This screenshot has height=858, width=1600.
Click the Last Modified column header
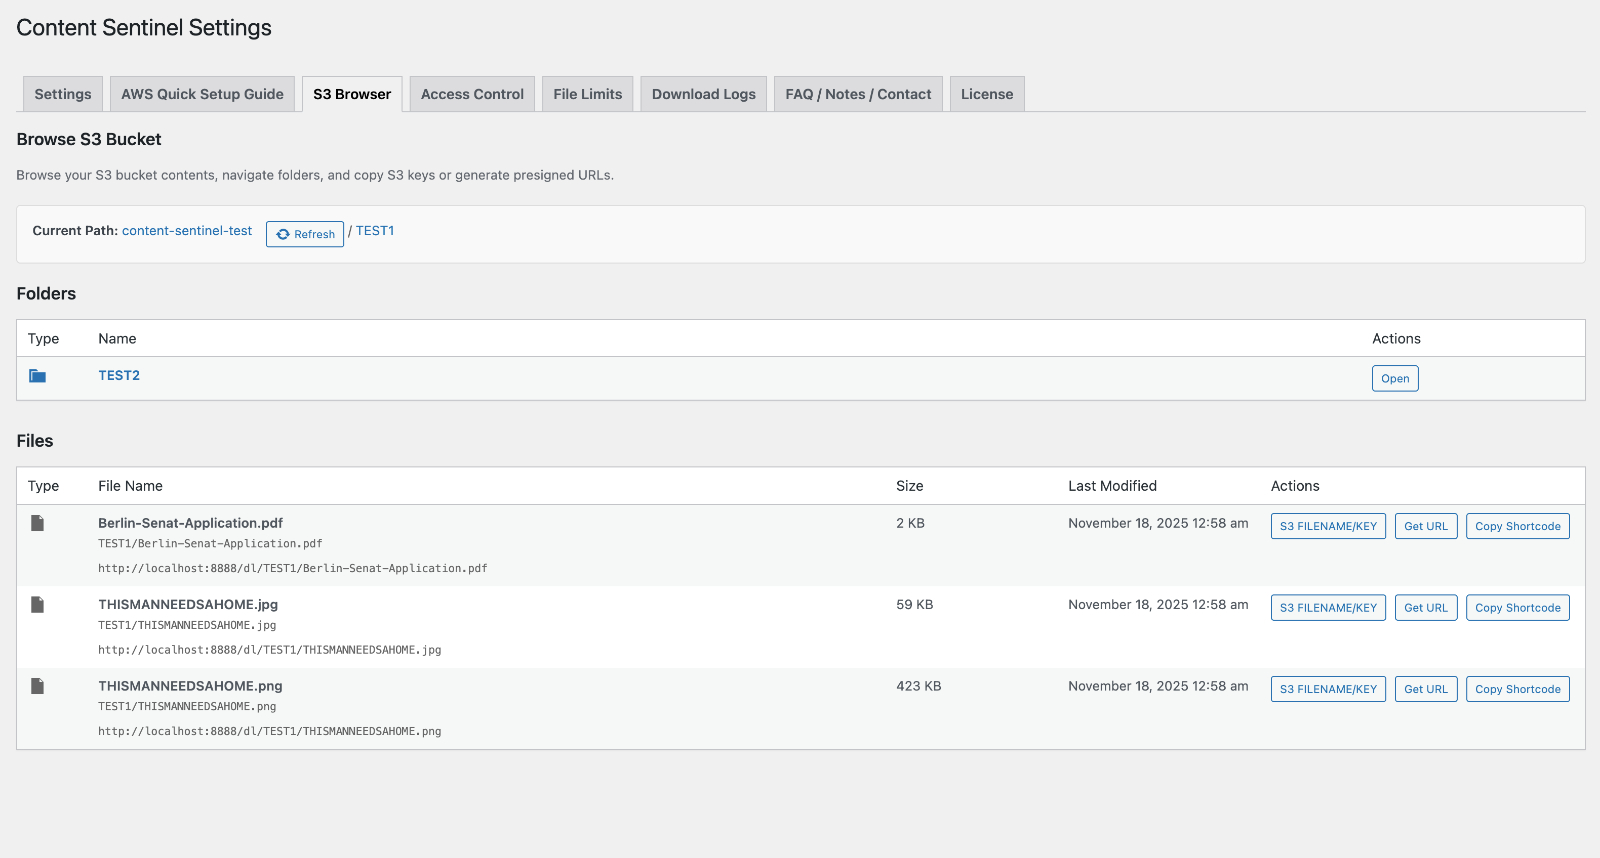pyautogui.click(x=1112, y=486)
